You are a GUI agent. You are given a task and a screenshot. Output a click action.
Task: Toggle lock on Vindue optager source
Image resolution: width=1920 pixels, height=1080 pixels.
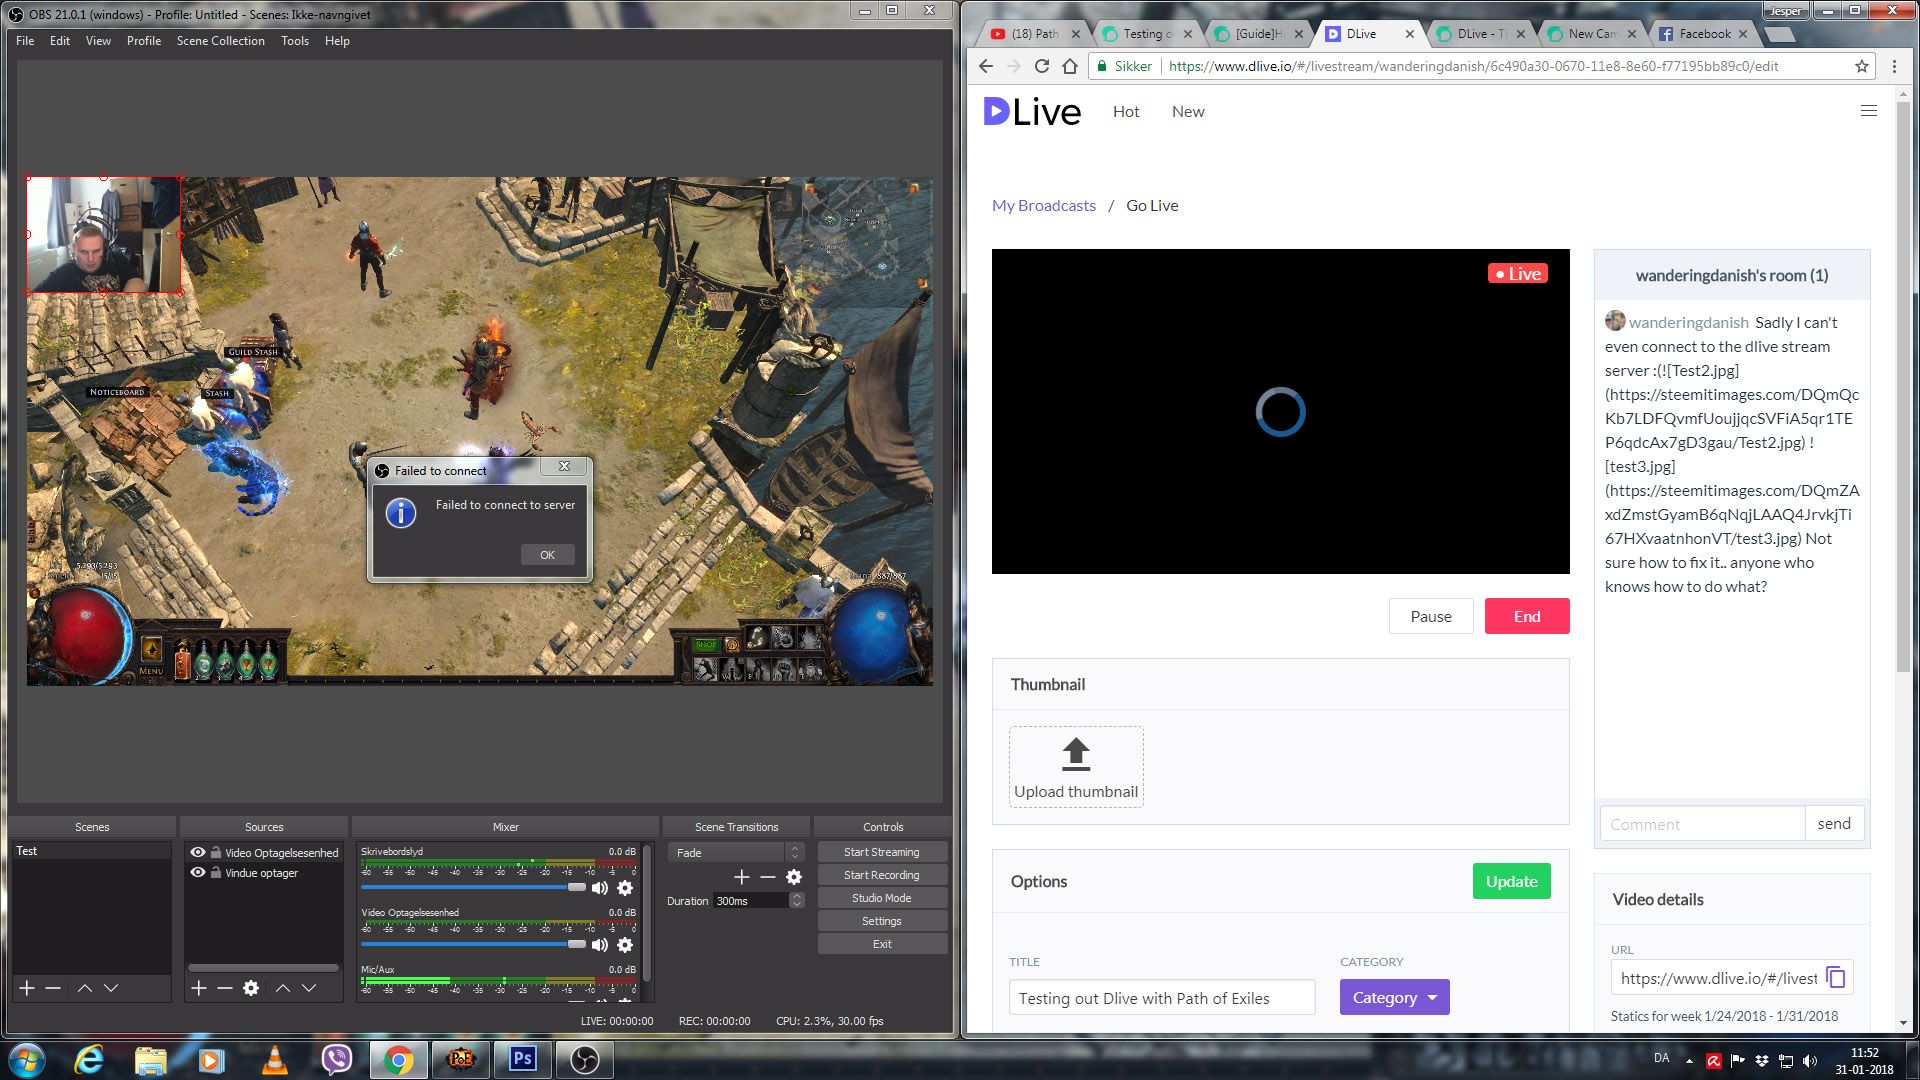pyautogui.click(x=216, y=872)
